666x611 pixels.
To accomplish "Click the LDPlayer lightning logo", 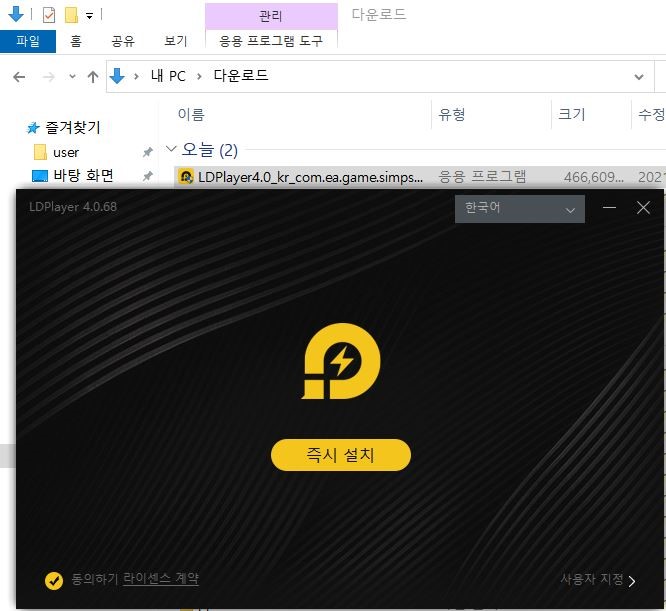I will coord(341,361).
